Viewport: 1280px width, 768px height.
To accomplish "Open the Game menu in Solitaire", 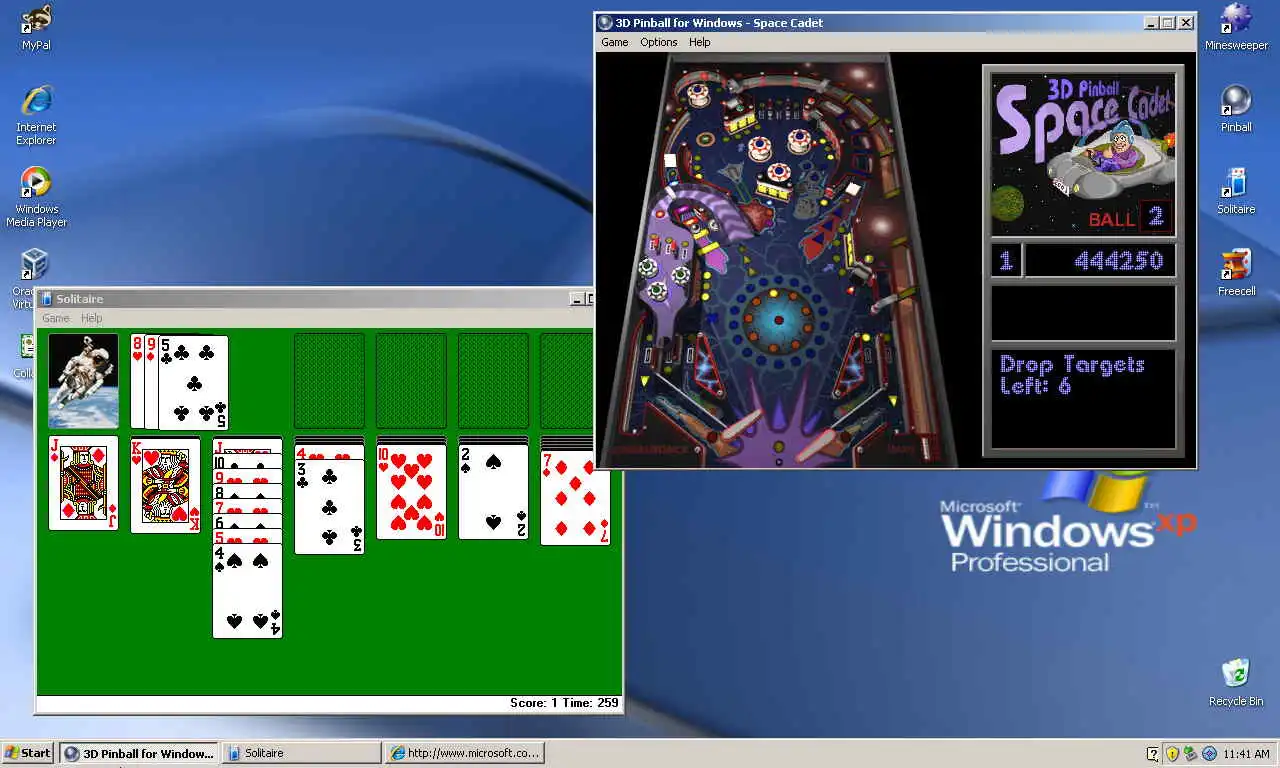I will click(56, 318).
